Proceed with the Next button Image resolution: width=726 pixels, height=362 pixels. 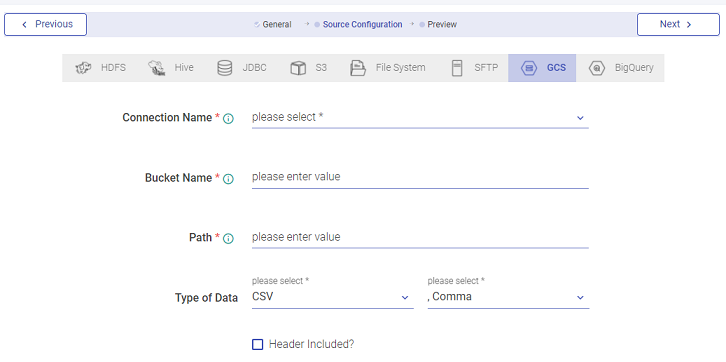pyautogui.click(x=678, y=25)
